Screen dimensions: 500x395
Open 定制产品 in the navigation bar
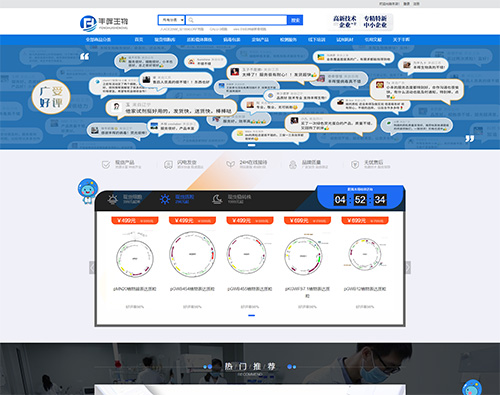point(260,40)
